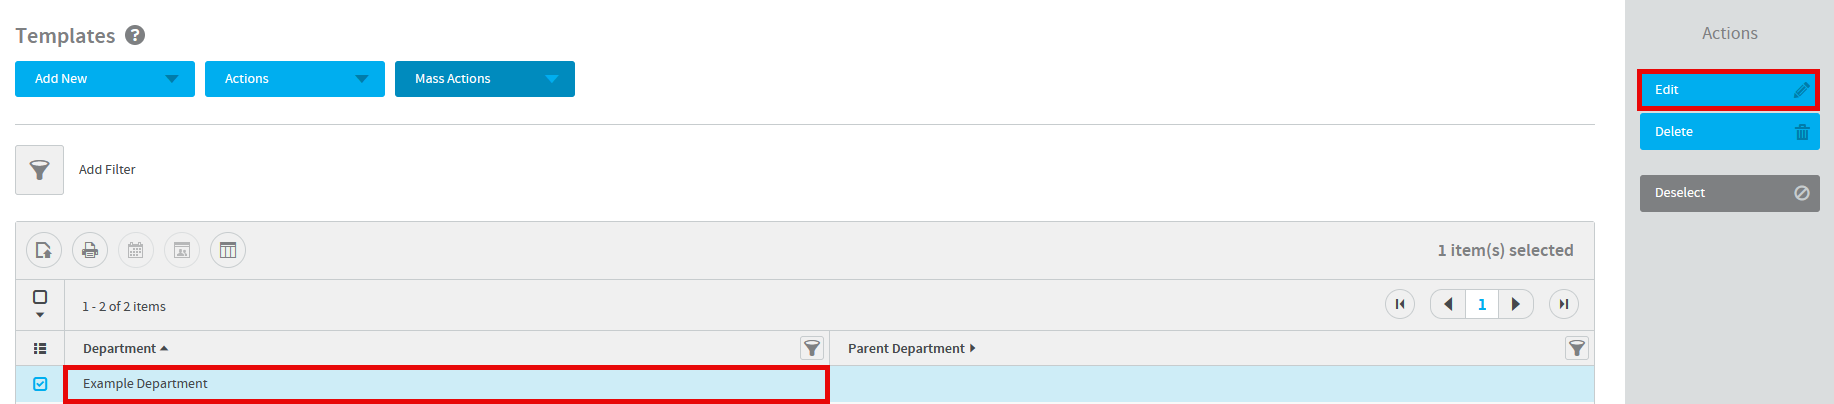Uncheck the Example Department row checkbox

click(x=40, y=384)
